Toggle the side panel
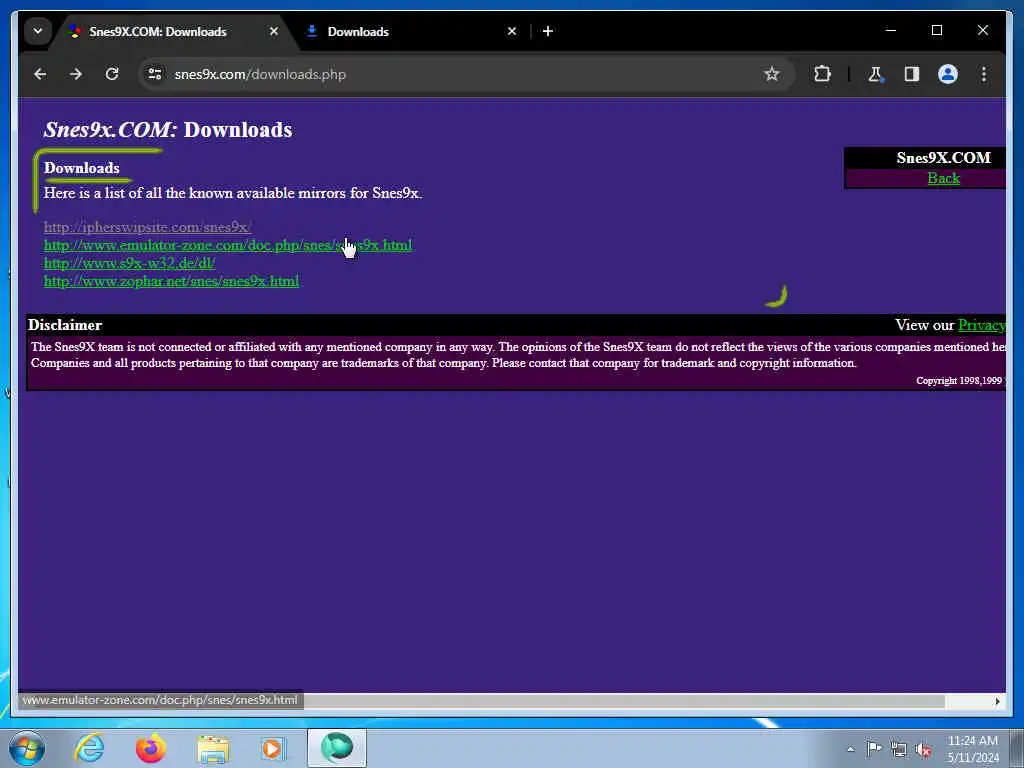Screen dimensions: 1024x768 click(x=912, y=74)
